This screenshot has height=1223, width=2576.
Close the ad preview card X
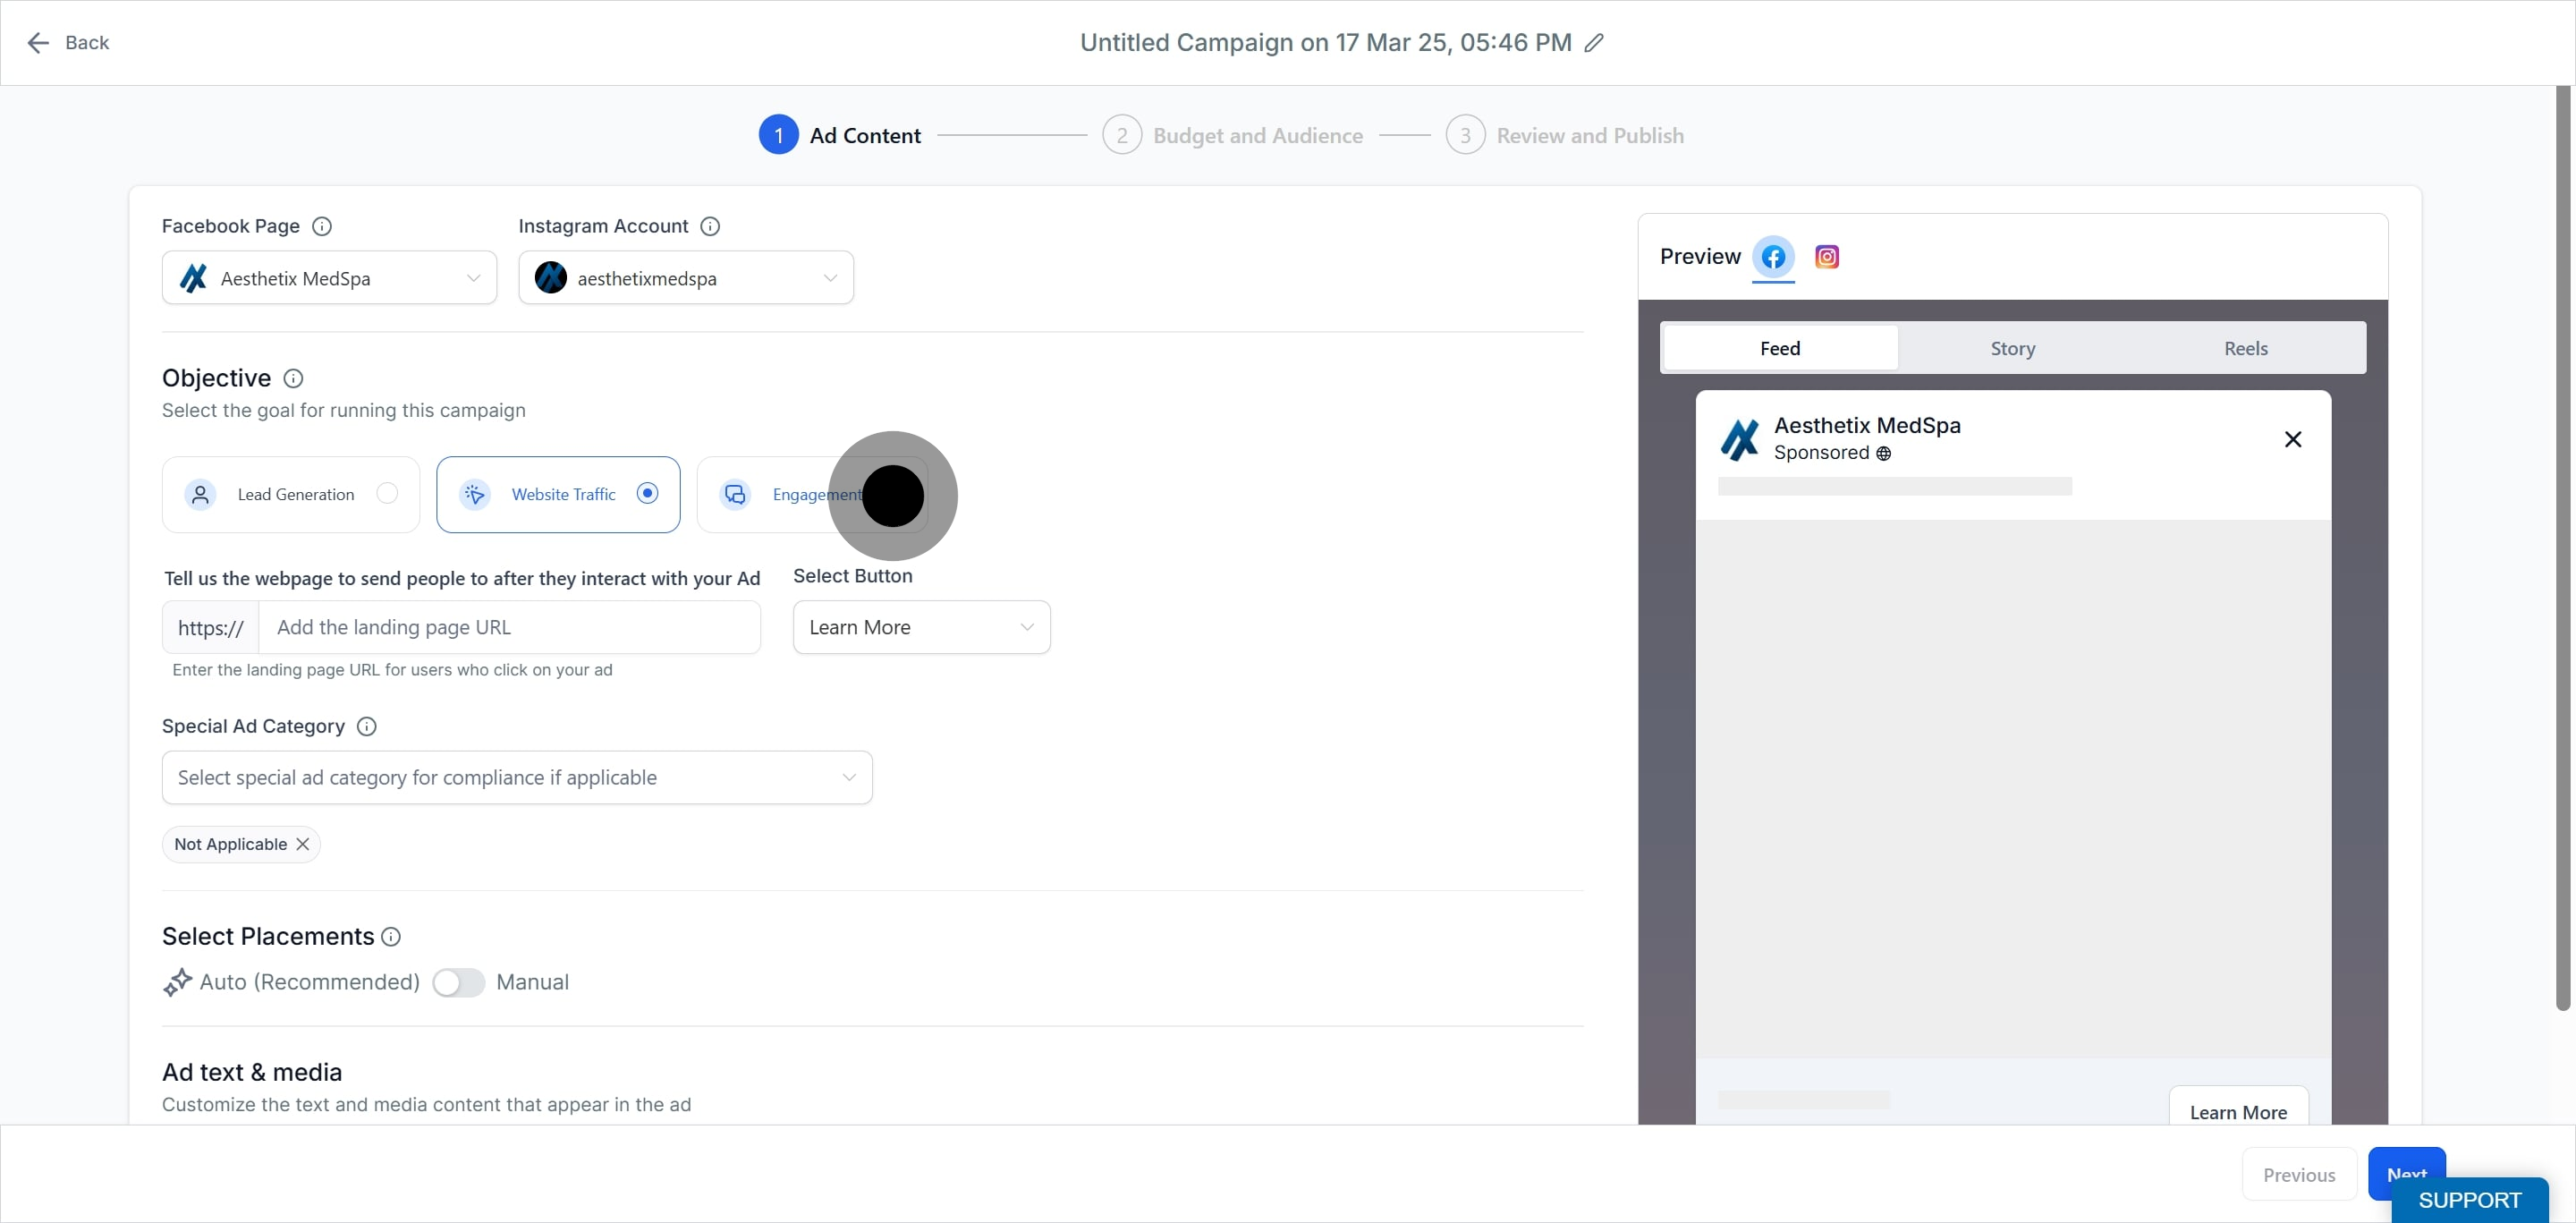(x=2293, y=439)
